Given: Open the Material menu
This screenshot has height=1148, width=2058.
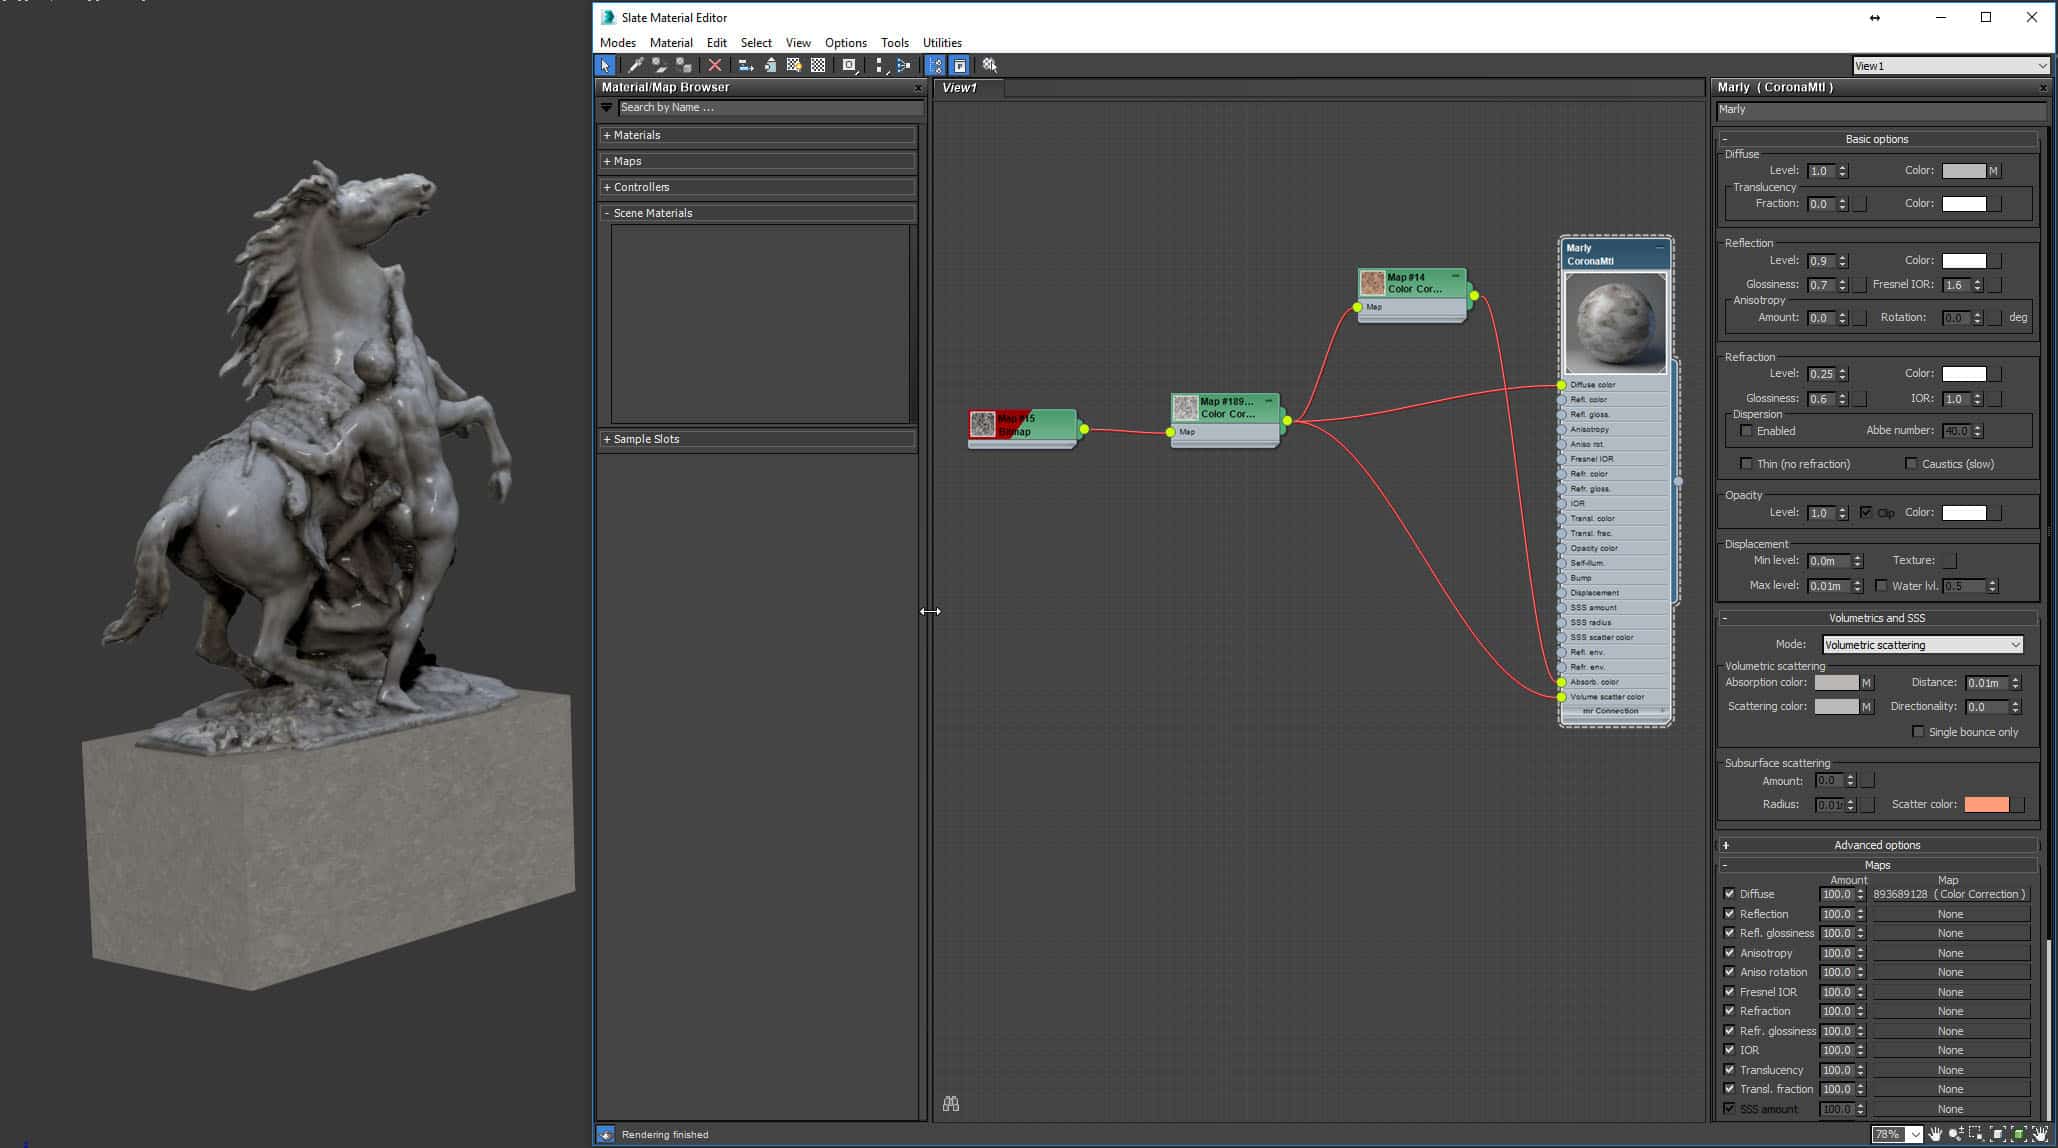Looking at the screenshot, I should [x=670, y=43].
